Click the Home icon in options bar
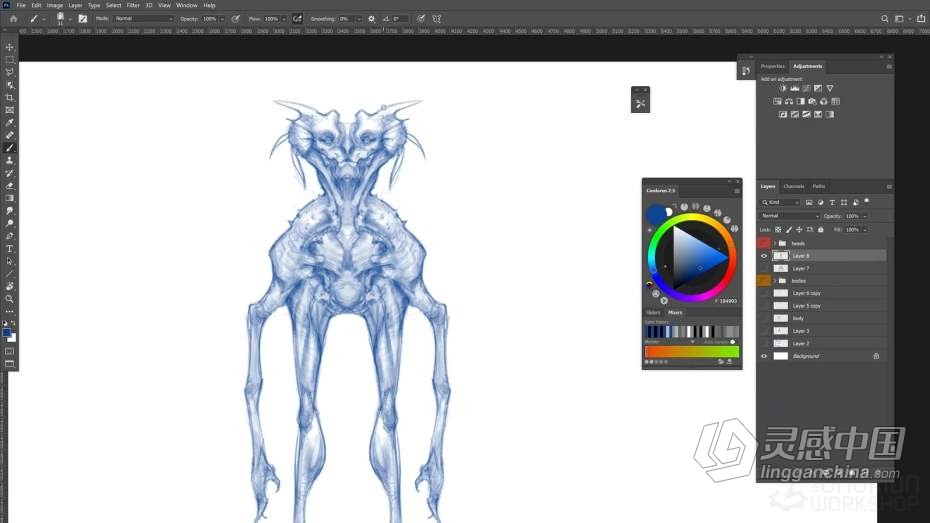Viewport: 930px width, 523px height. coord(14,19)
